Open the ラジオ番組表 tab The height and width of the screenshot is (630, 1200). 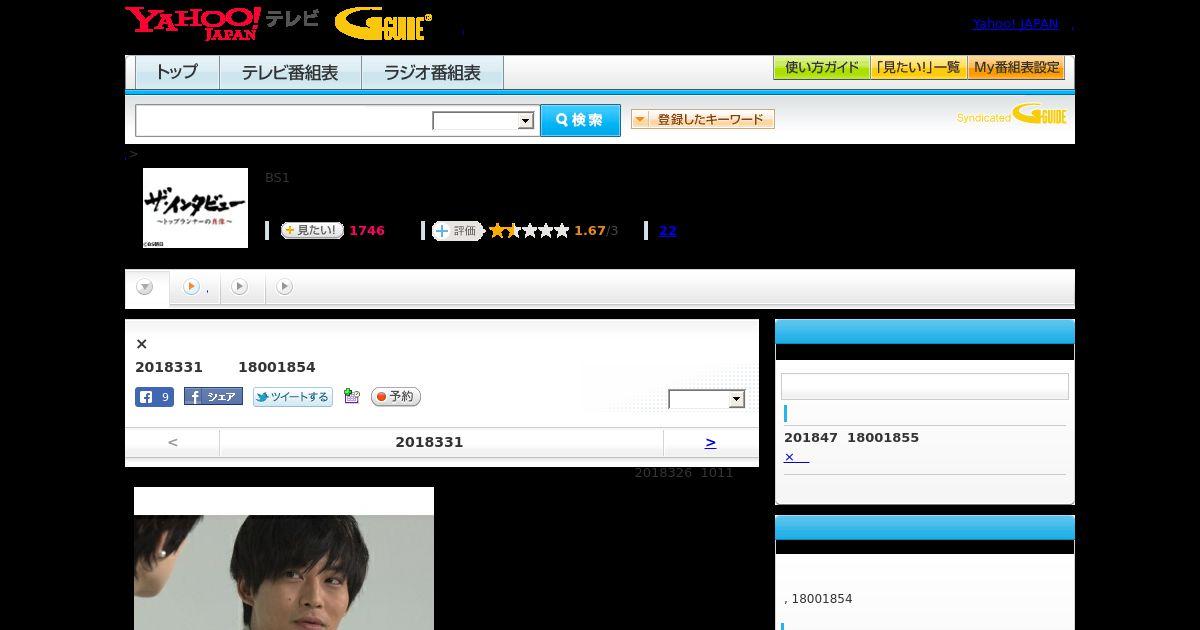tap(432, 73)
